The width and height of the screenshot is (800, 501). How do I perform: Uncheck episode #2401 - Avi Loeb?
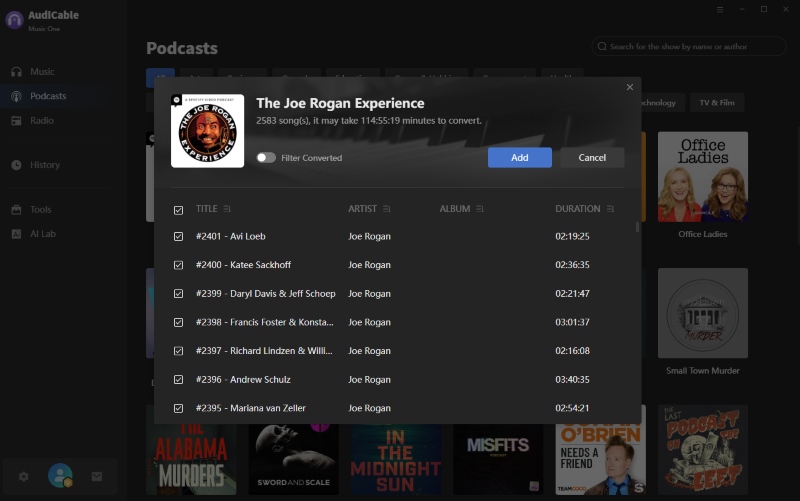tap(178, 236)
